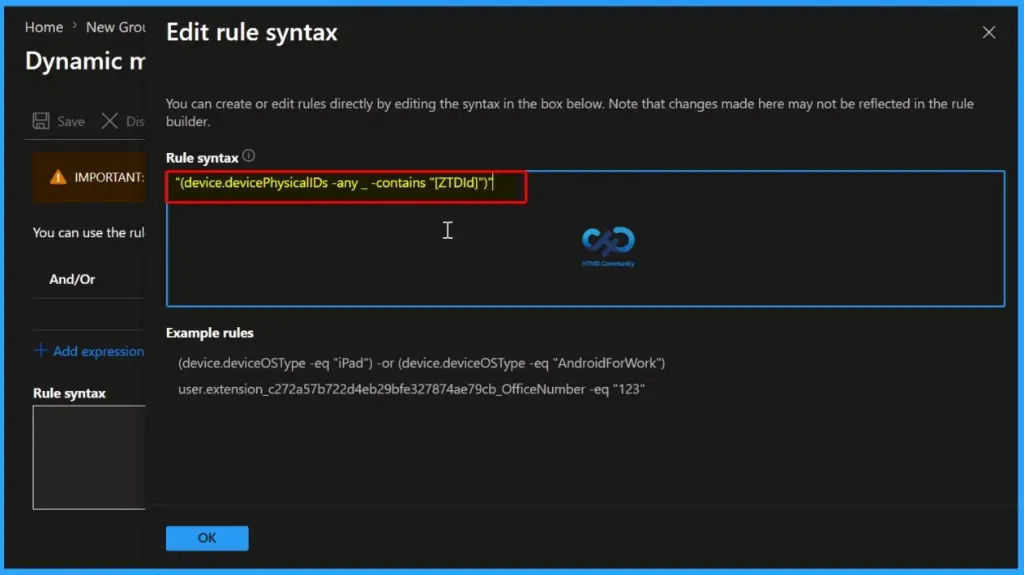Viewport: 1024px width, 575px height.
Task: Click the Save label in toolbar
Action: [x=71, y=122]
